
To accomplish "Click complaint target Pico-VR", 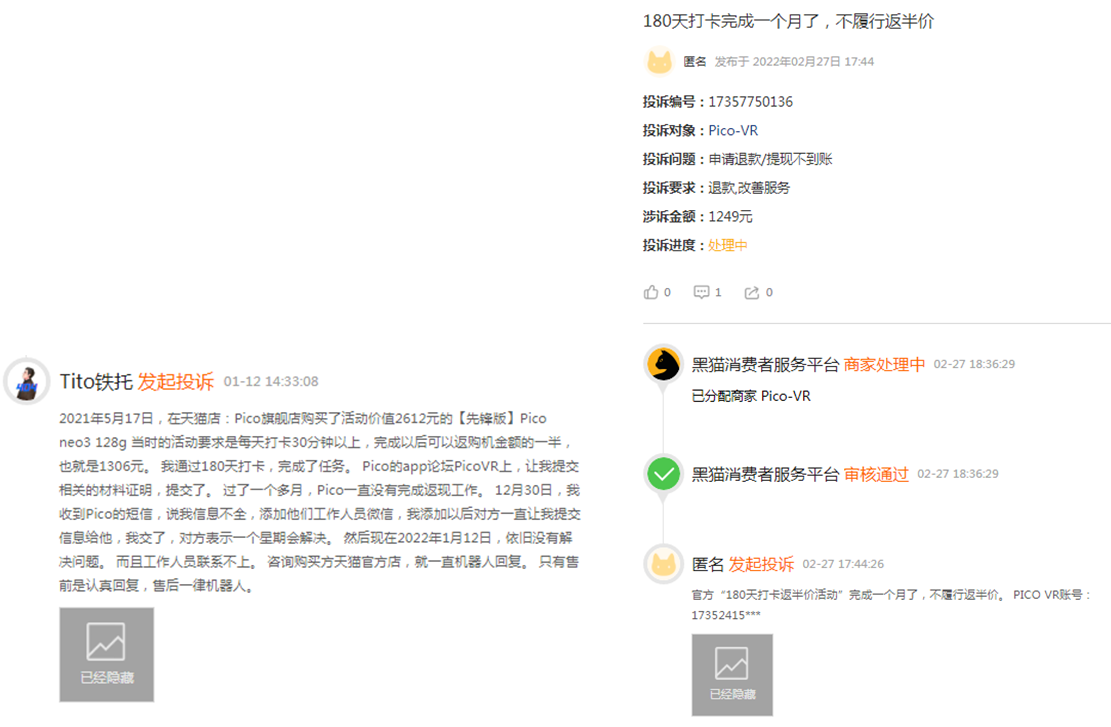I will (x=733, y=130).
